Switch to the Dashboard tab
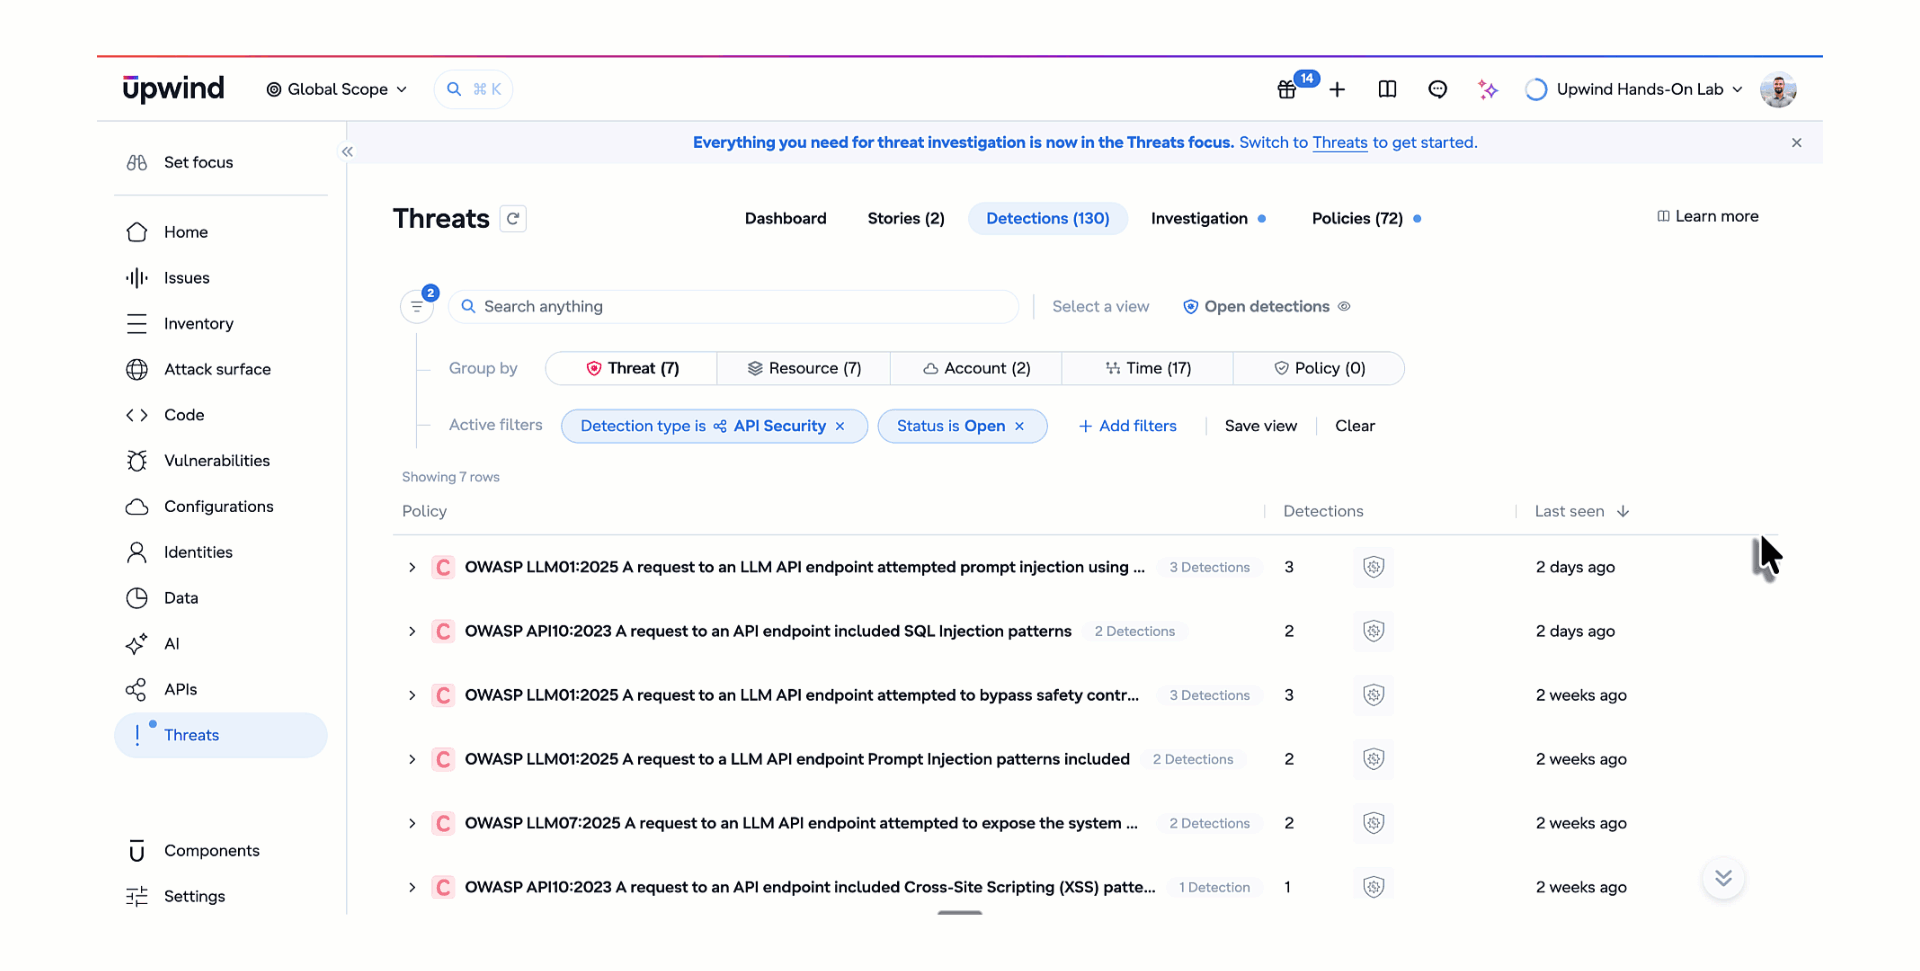The width and height of the screenshot is (1920, 971). click(x=785, y=218)
